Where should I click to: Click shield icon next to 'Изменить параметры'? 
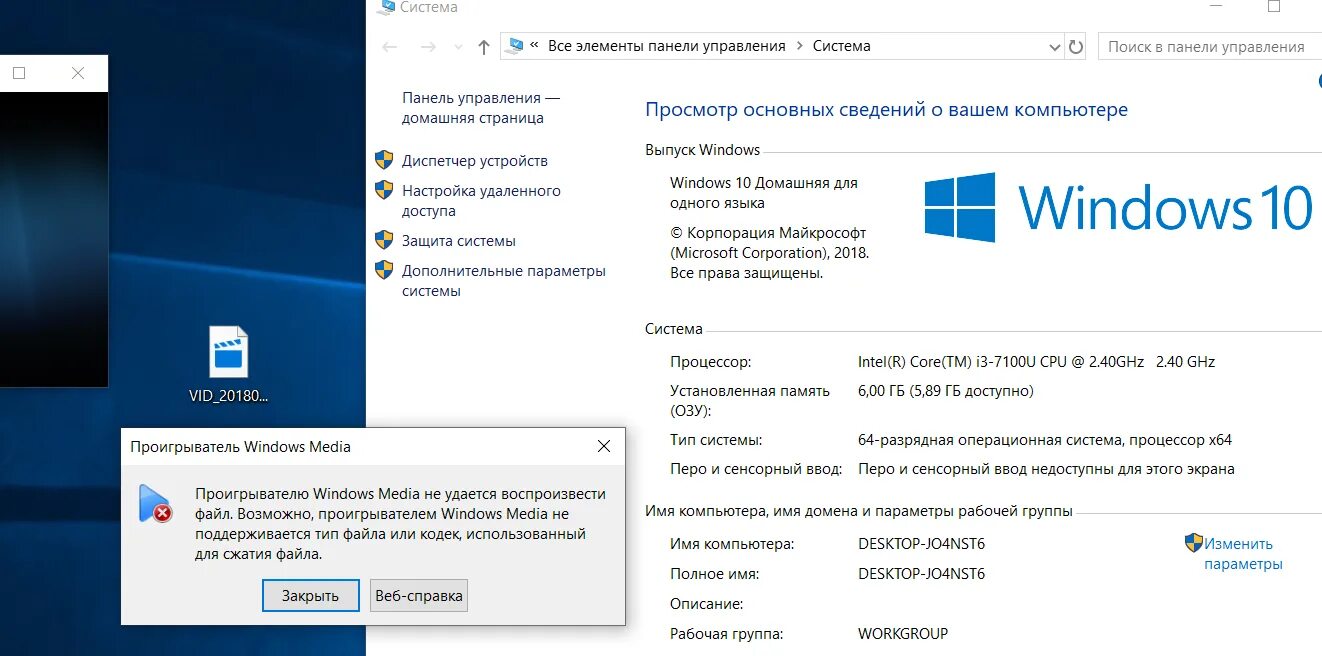(1194, 543)
